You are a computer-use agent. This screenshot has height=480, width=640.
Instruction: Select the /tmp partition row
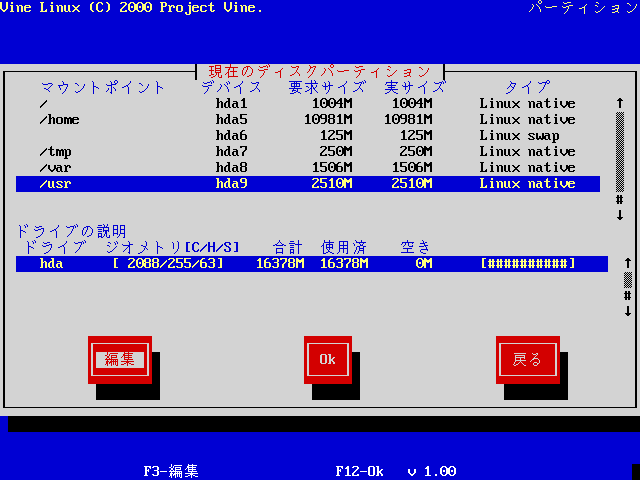tap(308, 151)
